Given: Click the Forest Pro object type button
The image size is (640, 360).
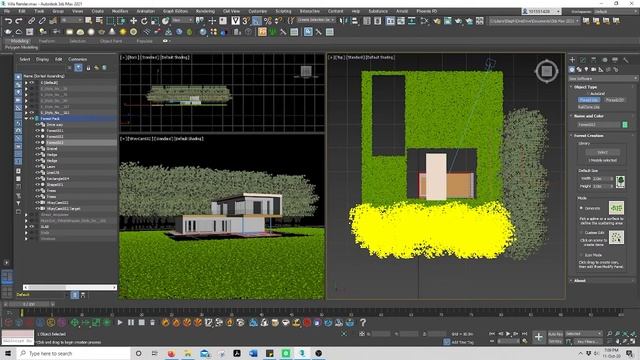Looking at the screenshot, I should (x=589, y=100).
